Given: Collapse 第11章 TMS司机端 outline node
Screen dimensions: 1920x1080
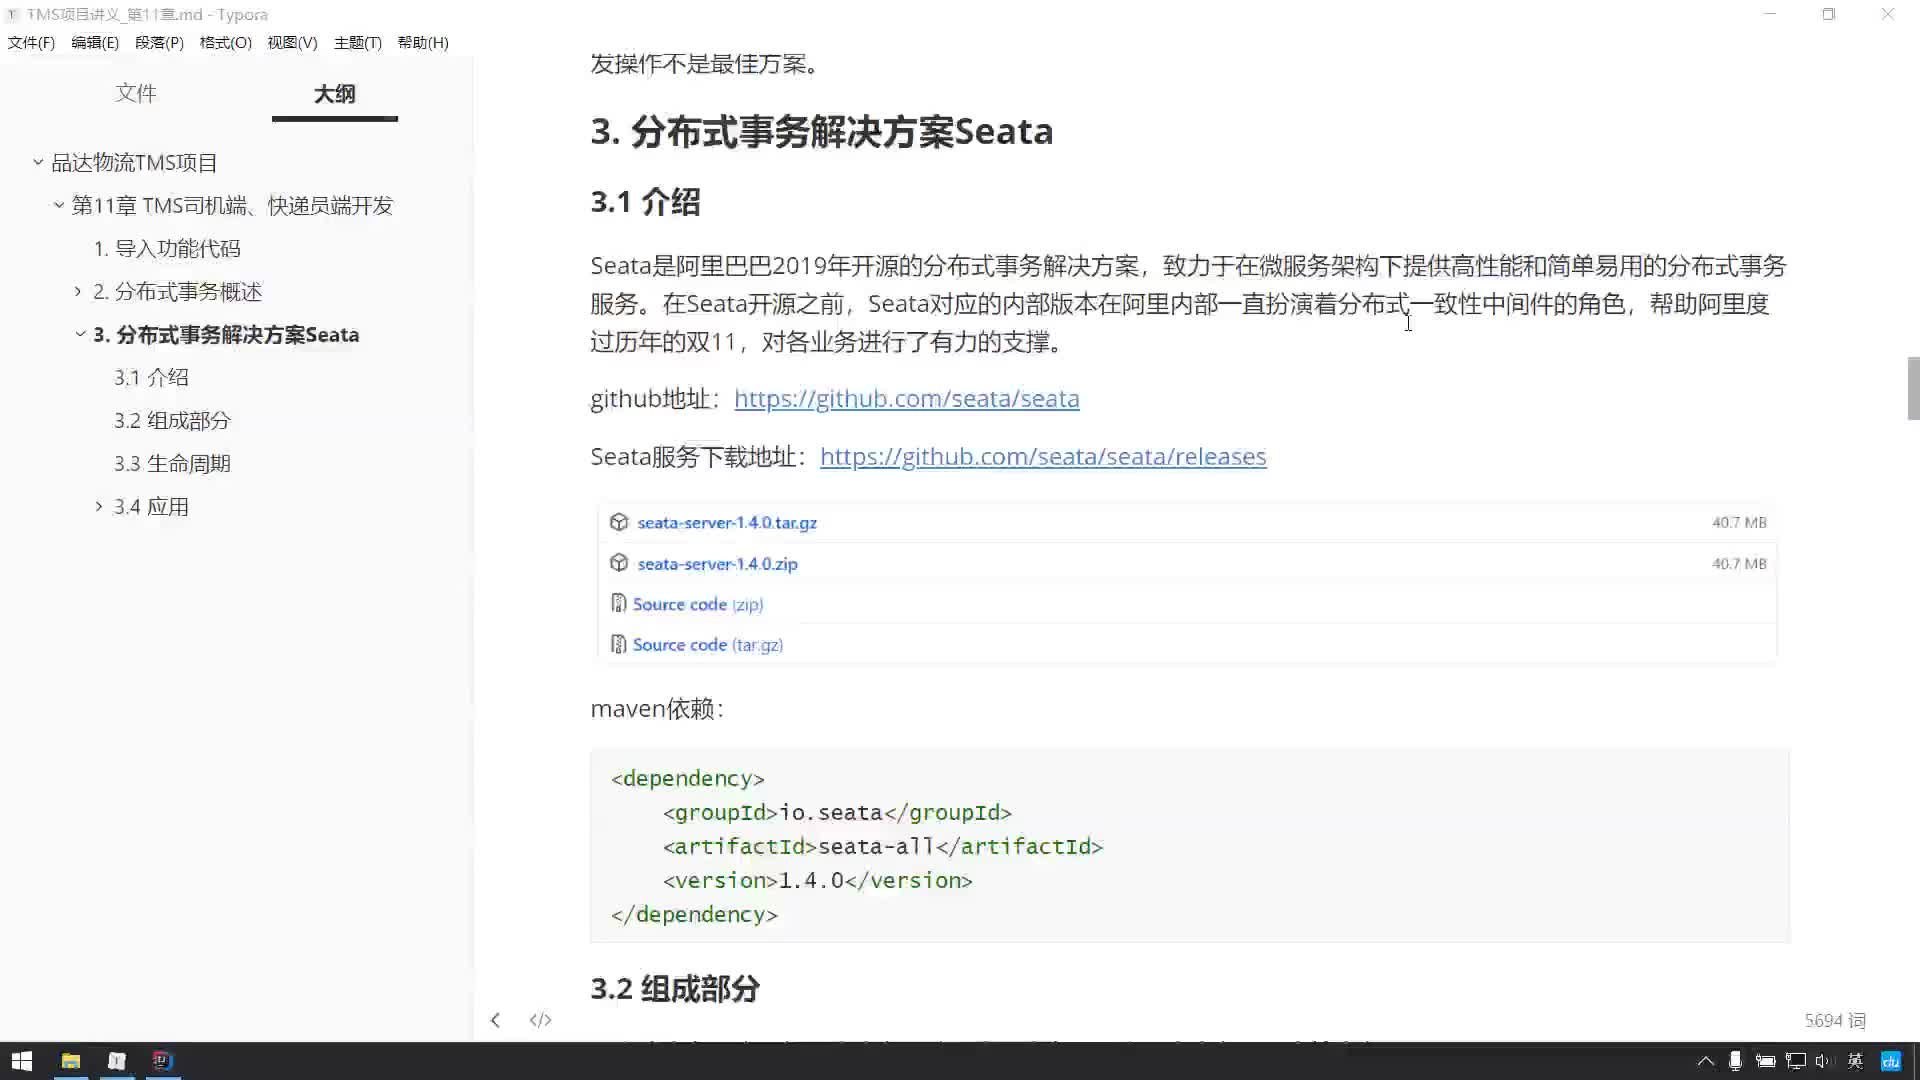Looking at the screenshot, I should point(59,205).
